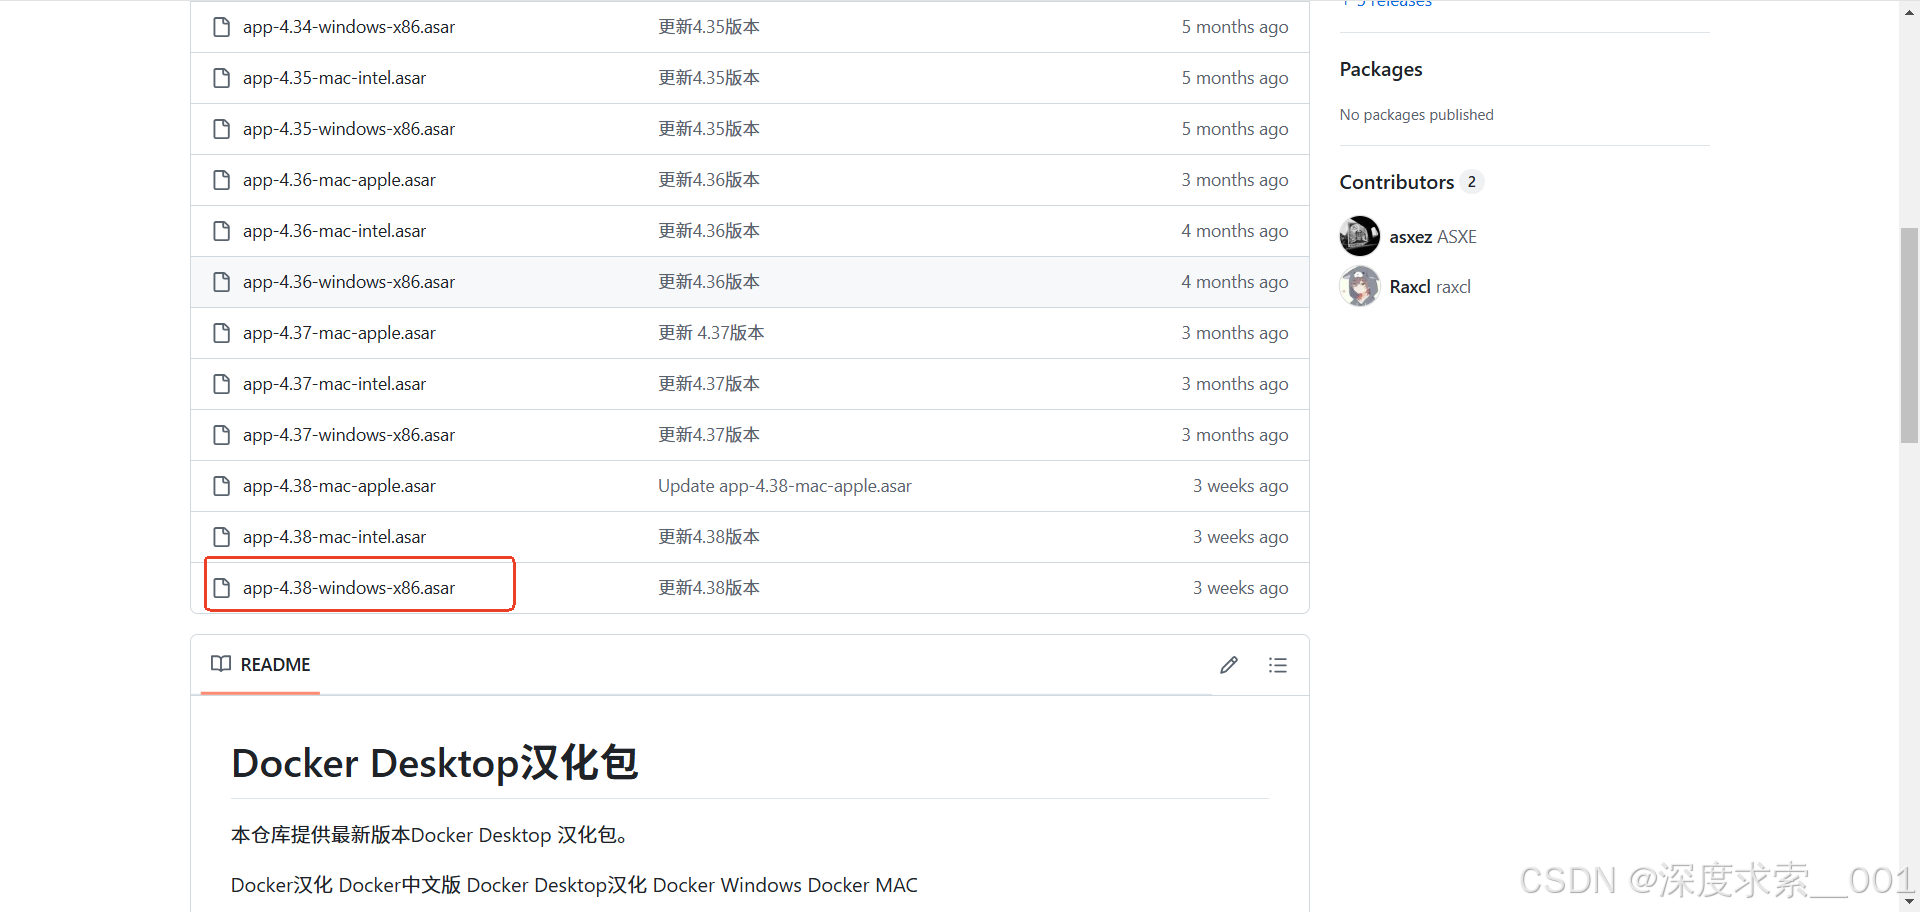Image resolution: width=1920 pixels, height=912 pixels.
Task: Open app-4.37-windows-x86.asar file
Action: point(349,435)
